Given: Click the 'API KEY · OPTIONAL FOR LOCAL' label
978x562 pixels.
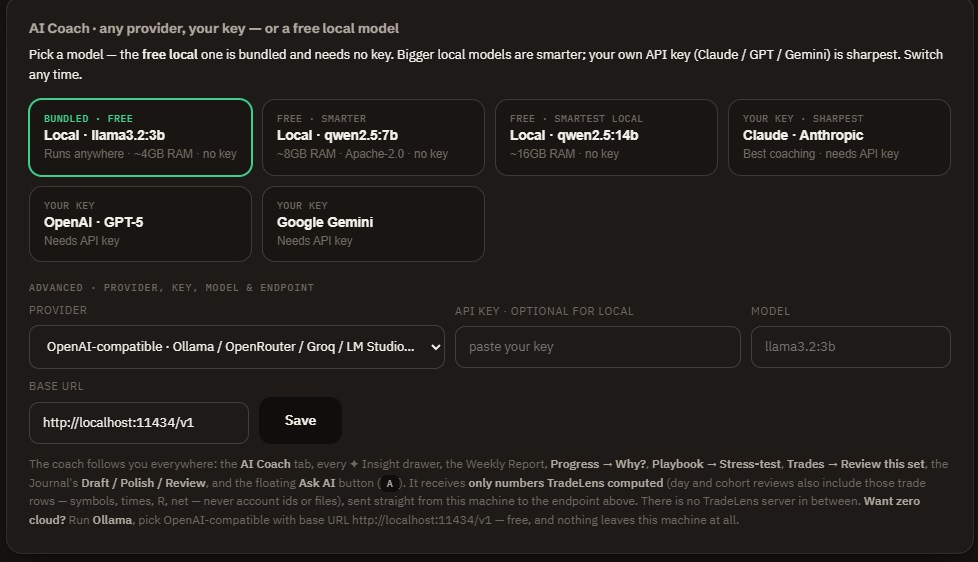Looking at the screenshot, I should 544,311.
